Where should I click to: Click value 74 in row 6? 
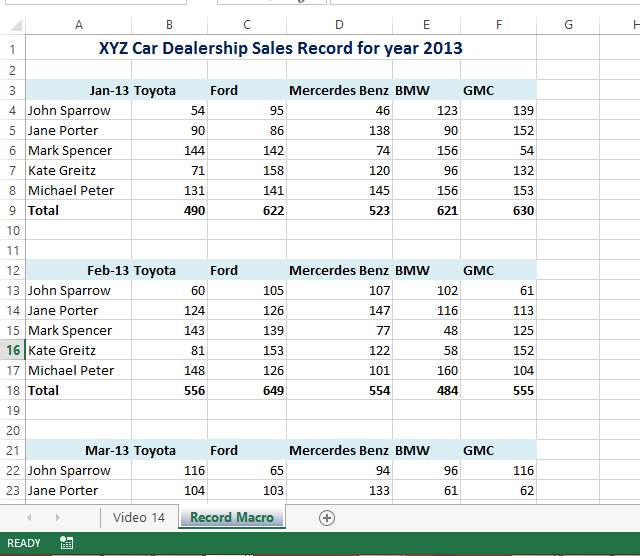[339, 150]
